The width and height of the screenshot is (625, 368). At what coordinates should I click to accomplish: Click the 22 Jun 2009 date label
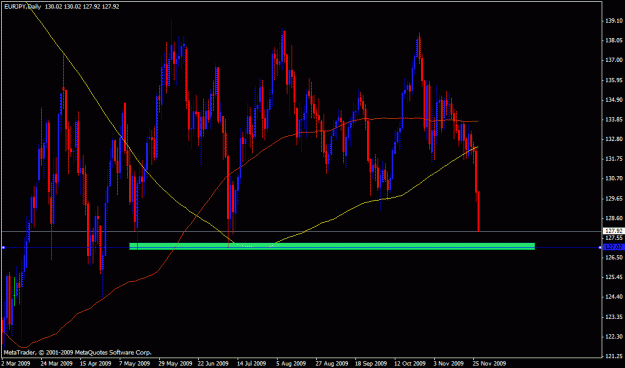tap(213, 364)
